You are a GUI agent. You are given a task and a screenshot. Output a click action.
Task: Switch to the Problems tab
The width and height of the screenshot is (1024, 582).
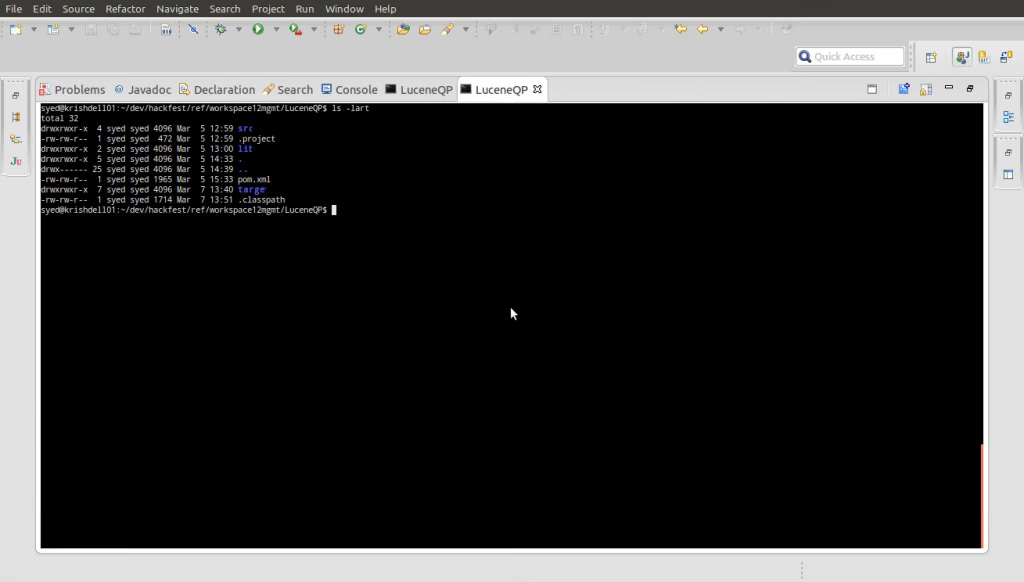click(x=72, y=89)
